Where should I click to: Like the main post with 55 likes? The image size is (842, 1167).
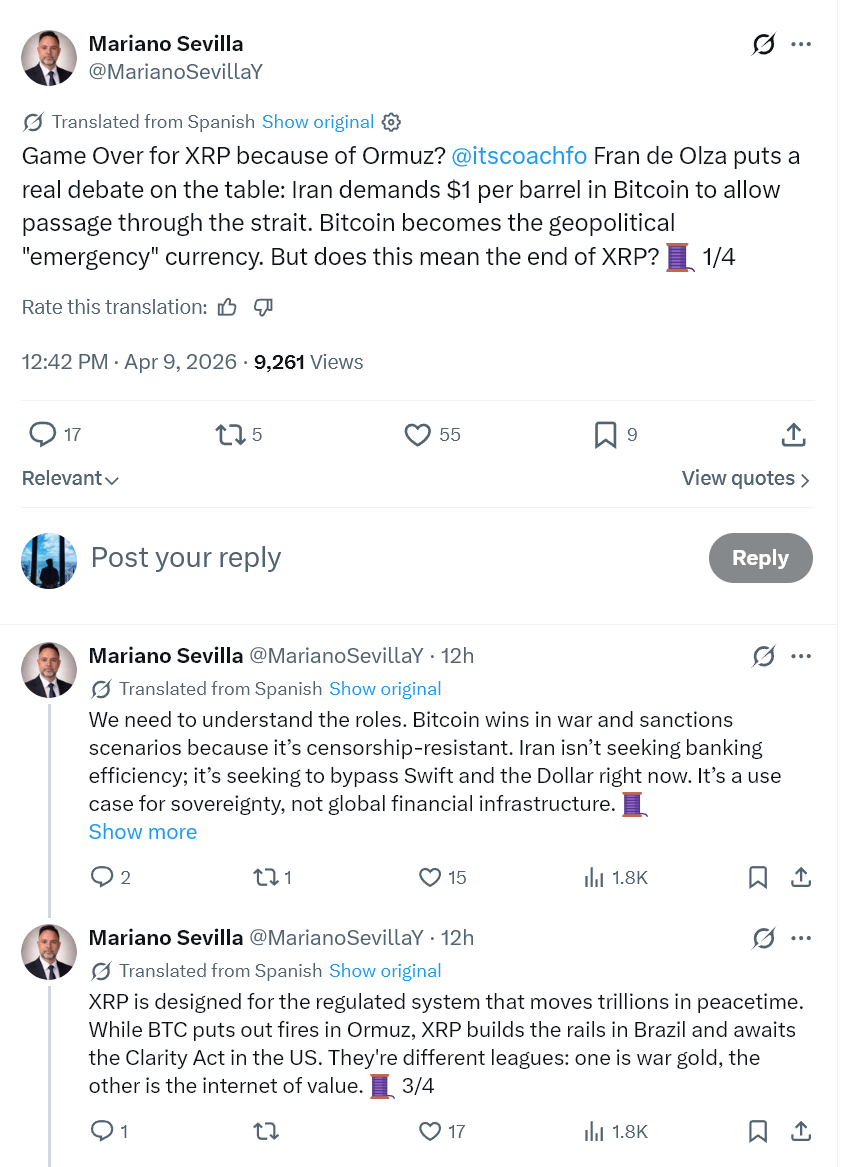[417, 434]
